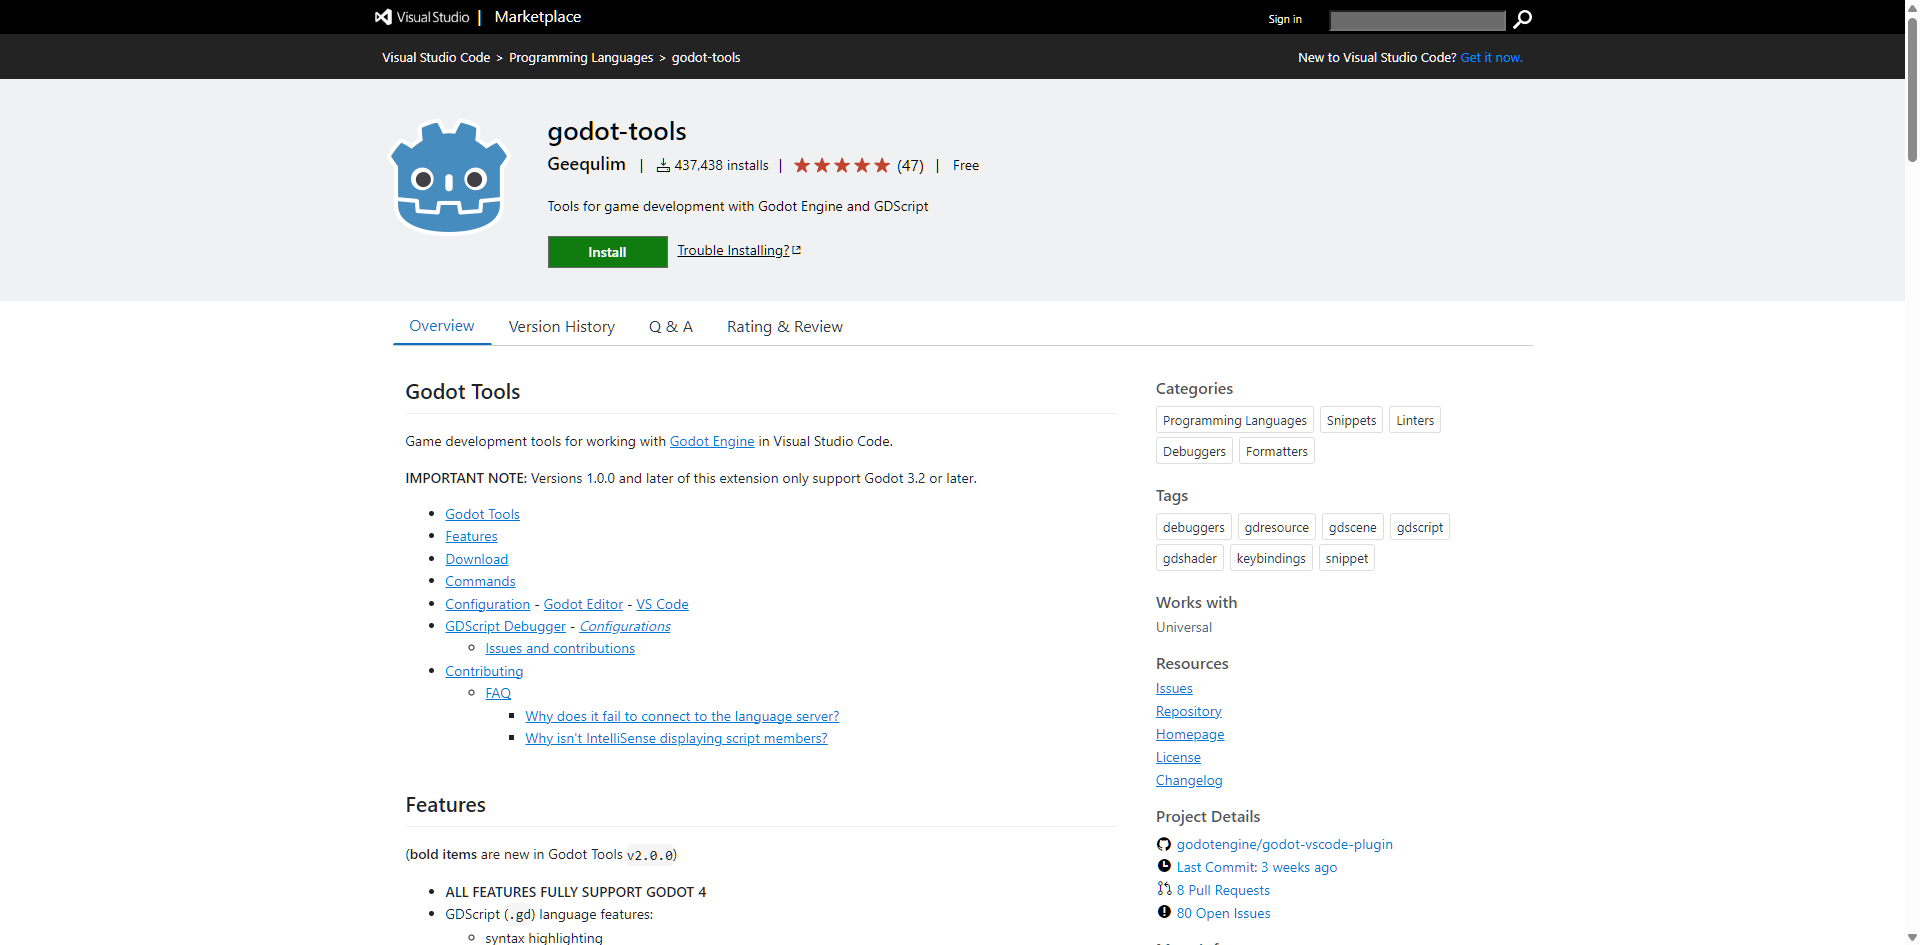The width and height of the screenshot is (1920, 945).
Task: Go to Visual Studio Code breadcrumb
Action: pyautogui.click(x=436, y=58)
